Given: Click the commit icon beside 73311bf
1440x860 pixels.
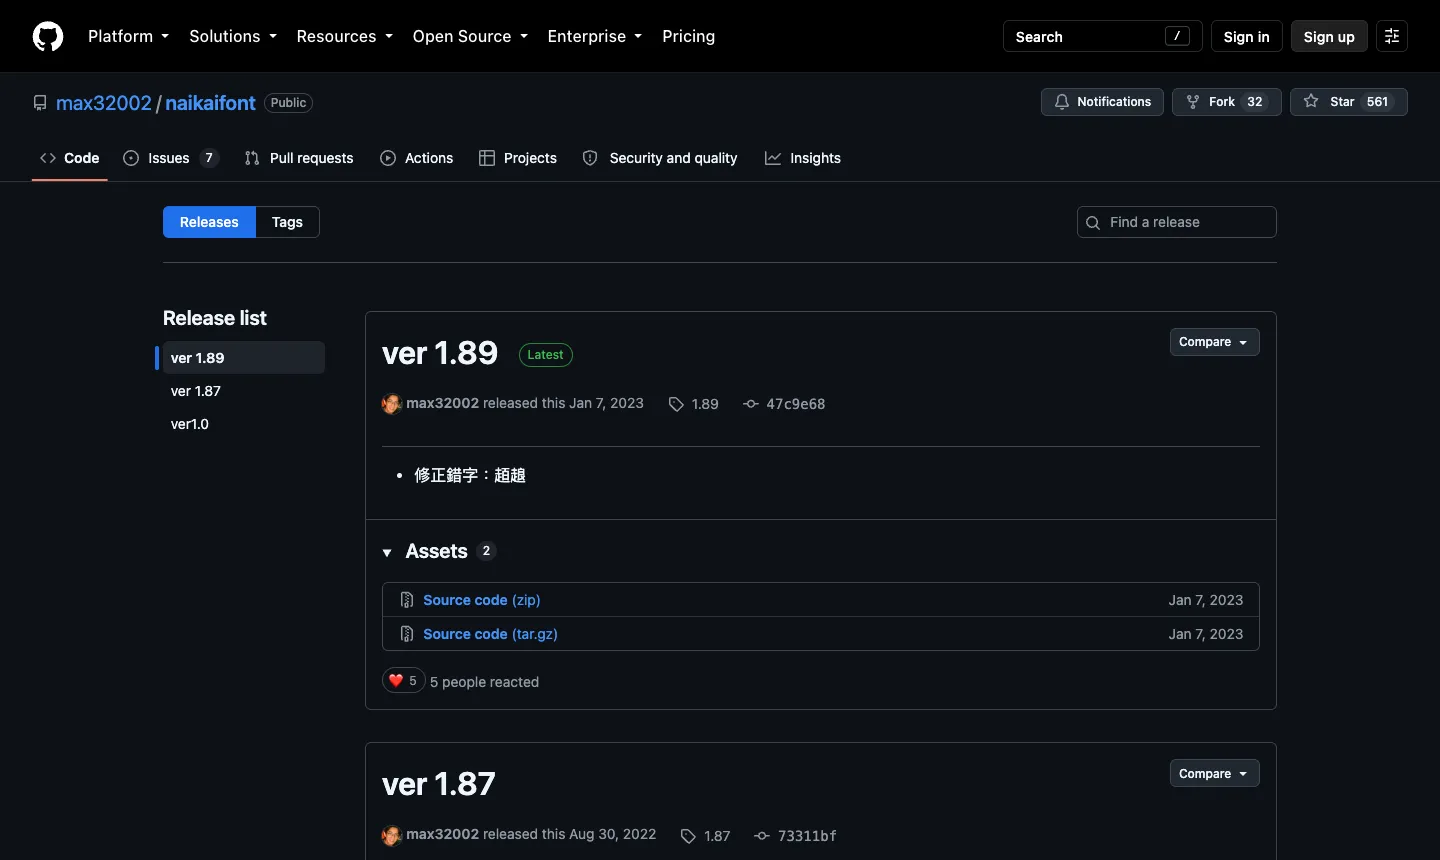Looking at the screenshot, I should [x=762, y=836].
